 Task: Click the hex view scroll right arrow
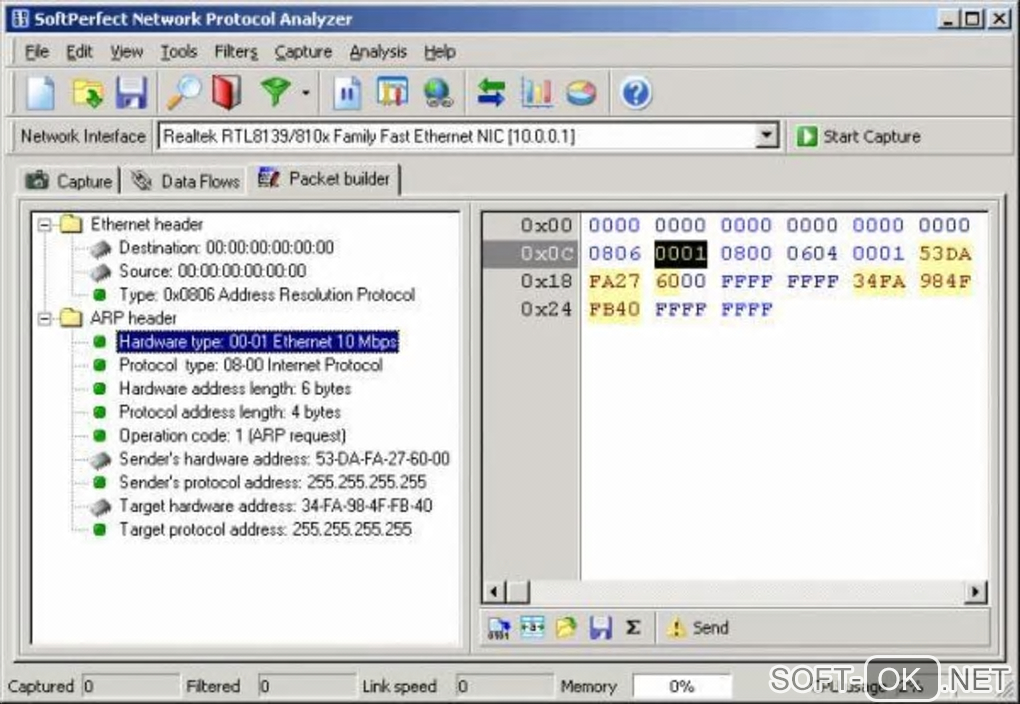point(975,592)
